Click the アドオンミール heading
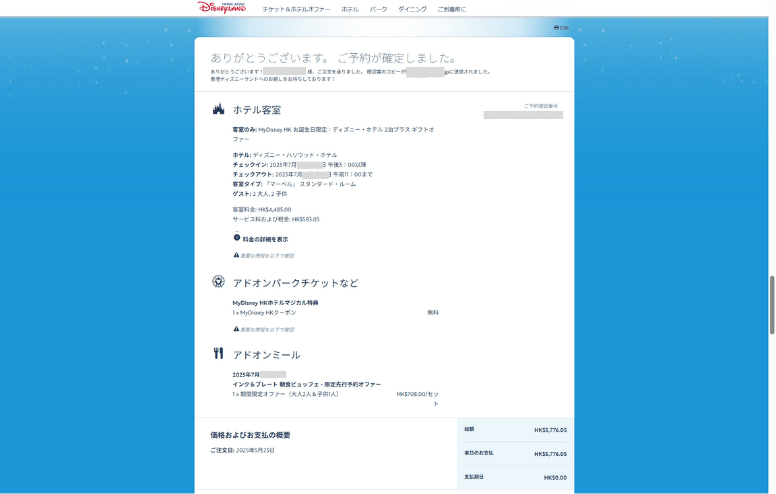Viewport: 776px width, 494px height. 266,355
